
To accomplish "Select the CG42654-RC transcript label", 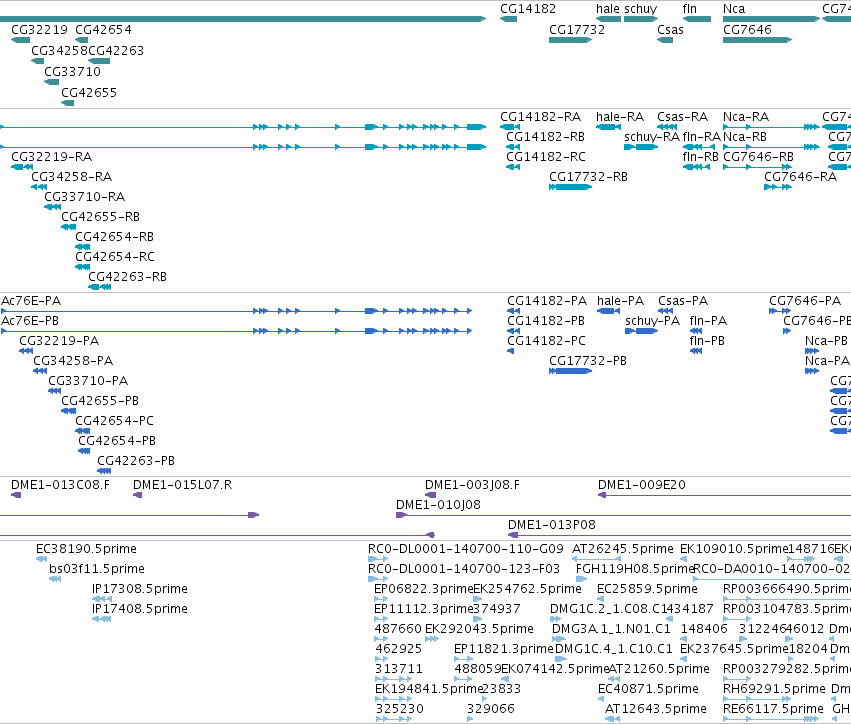I will [x=115, y=257].
